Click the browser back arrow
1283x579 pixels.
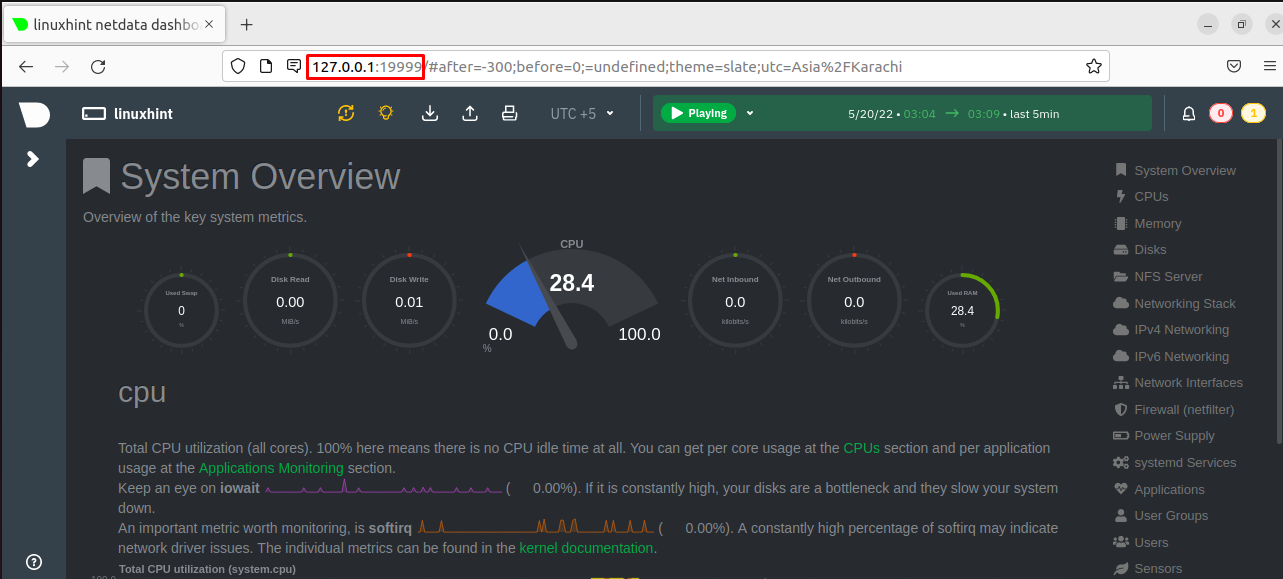pyautogui.click(x=27, y=66)
